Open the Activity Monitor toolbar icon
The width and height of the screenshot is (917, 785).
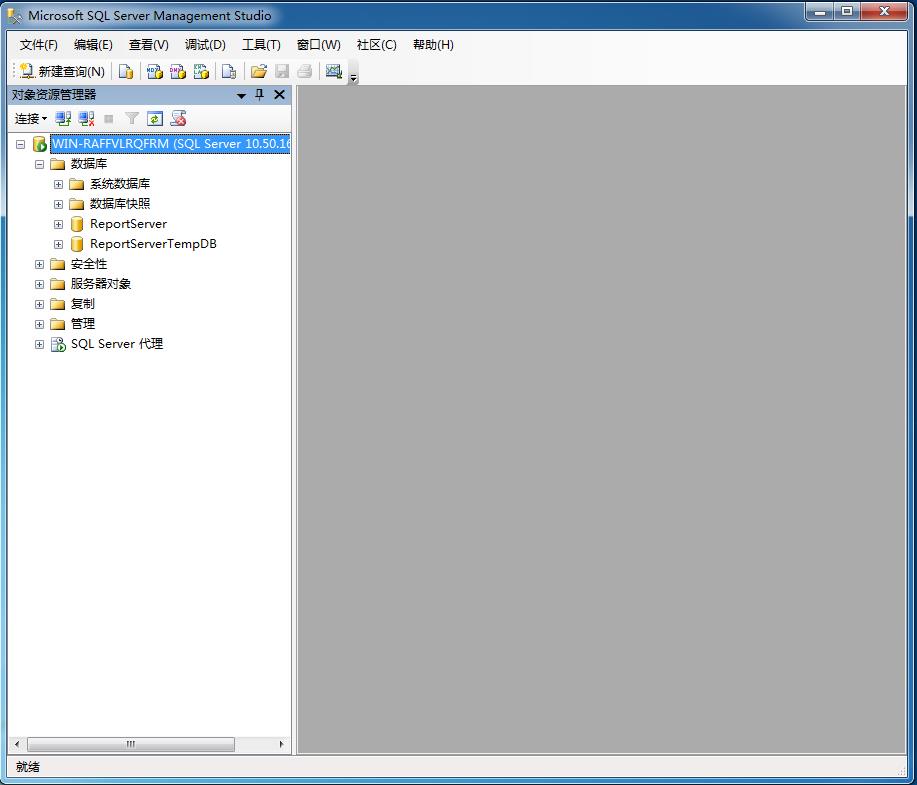[x=334, y=71]
